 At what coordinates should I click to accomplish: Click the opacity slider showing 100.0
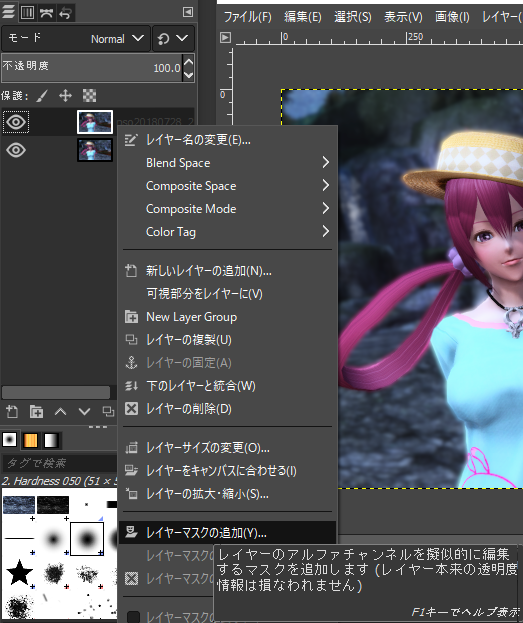coord(92,68)
